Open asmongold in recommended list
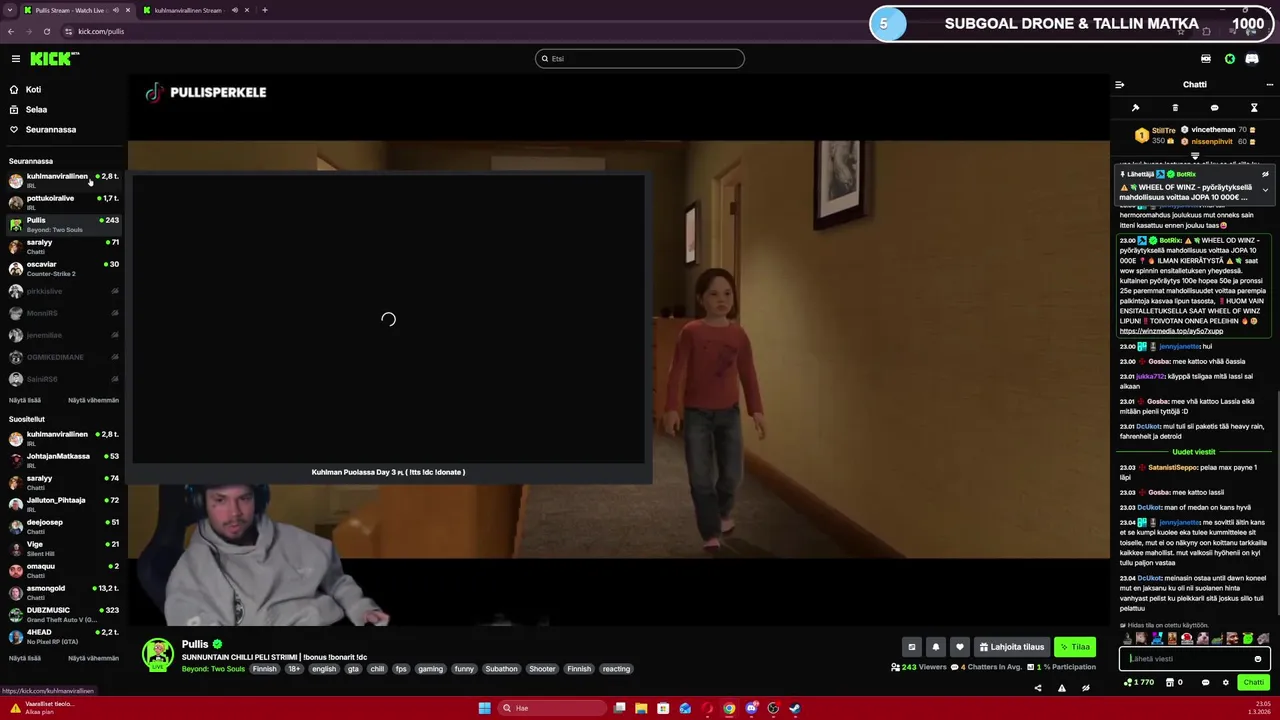Screen dimensions: 1280x720 (62, 592)
